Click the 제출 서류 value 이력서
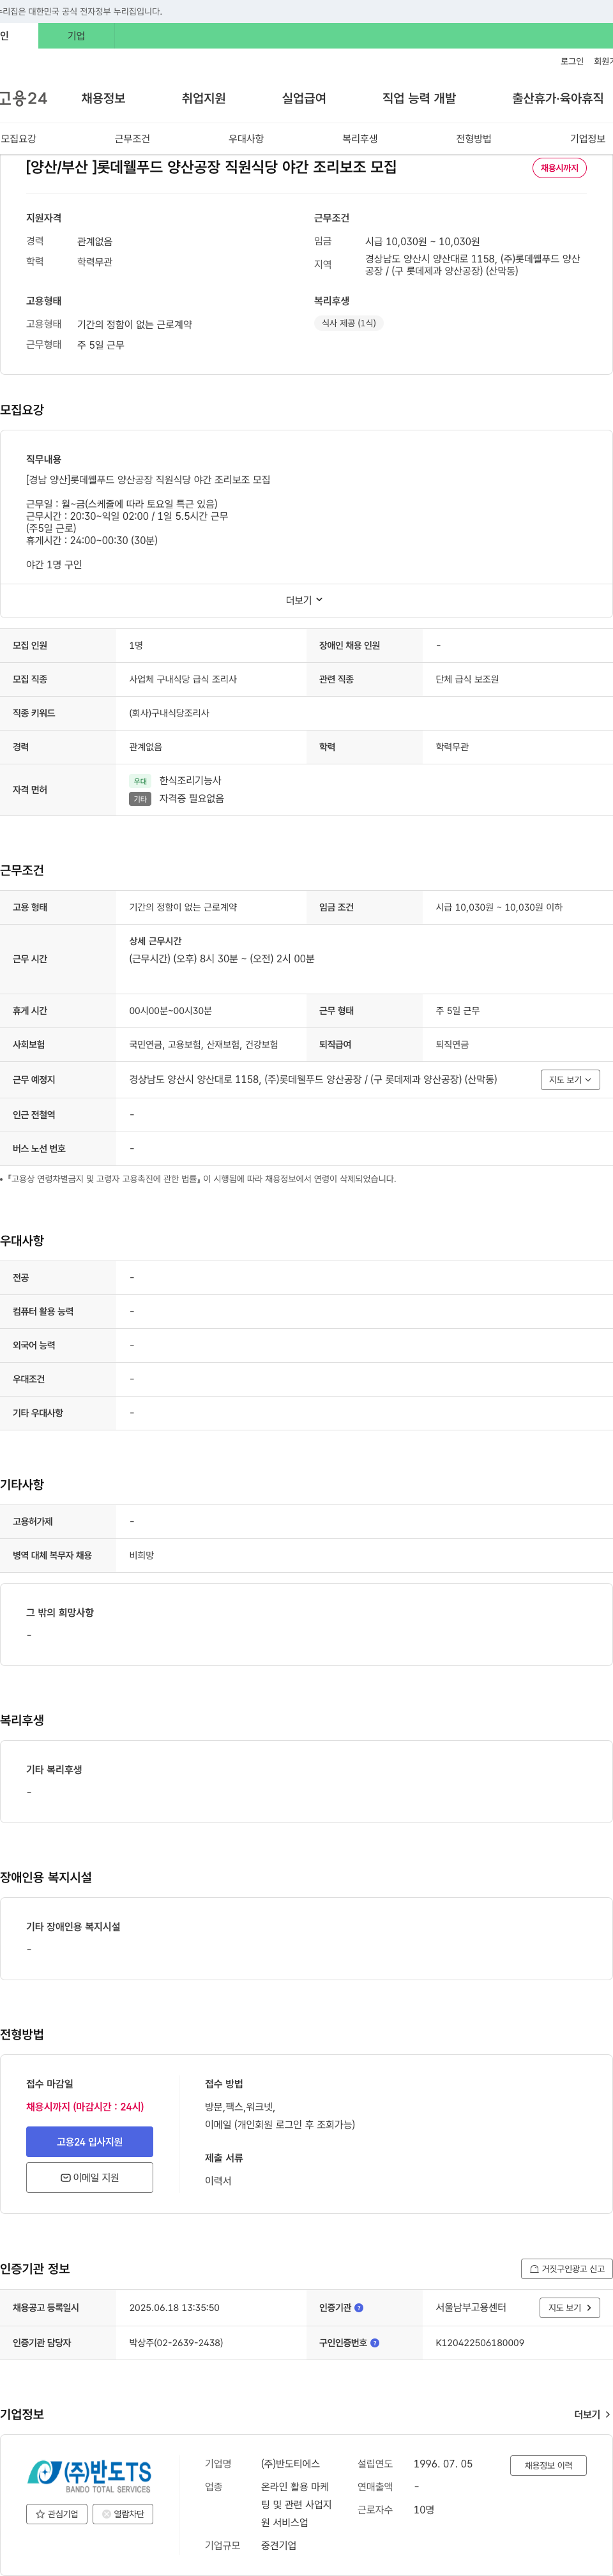The width and height of the screenshot is (613, 2576). (x=218, y=2180)
